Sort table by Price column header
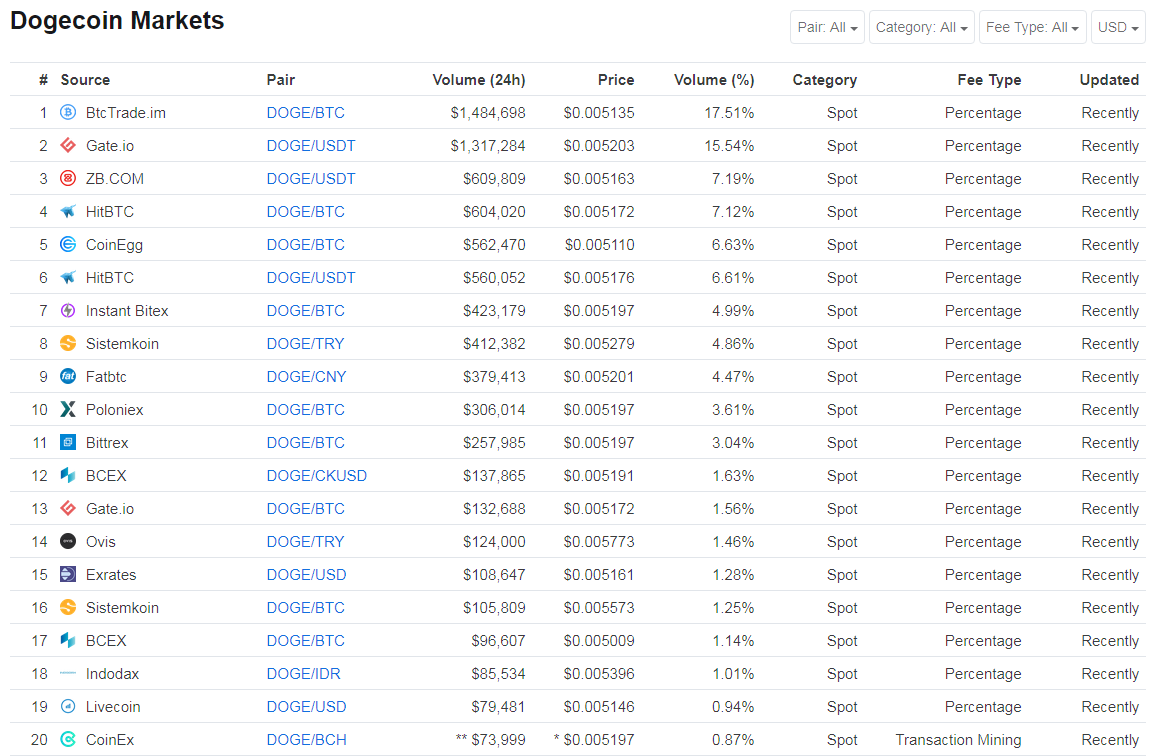The width and height of the screenshot is (1154, 756). tap(616, 80)
